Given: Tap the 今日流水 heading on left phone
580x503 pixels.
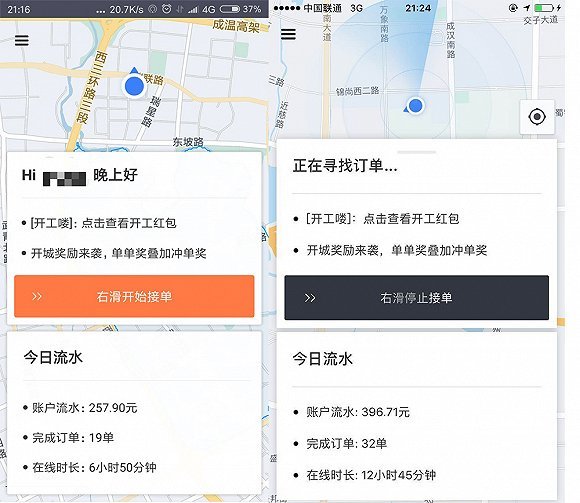Looking at the screenshot, I should pos(53,357).
